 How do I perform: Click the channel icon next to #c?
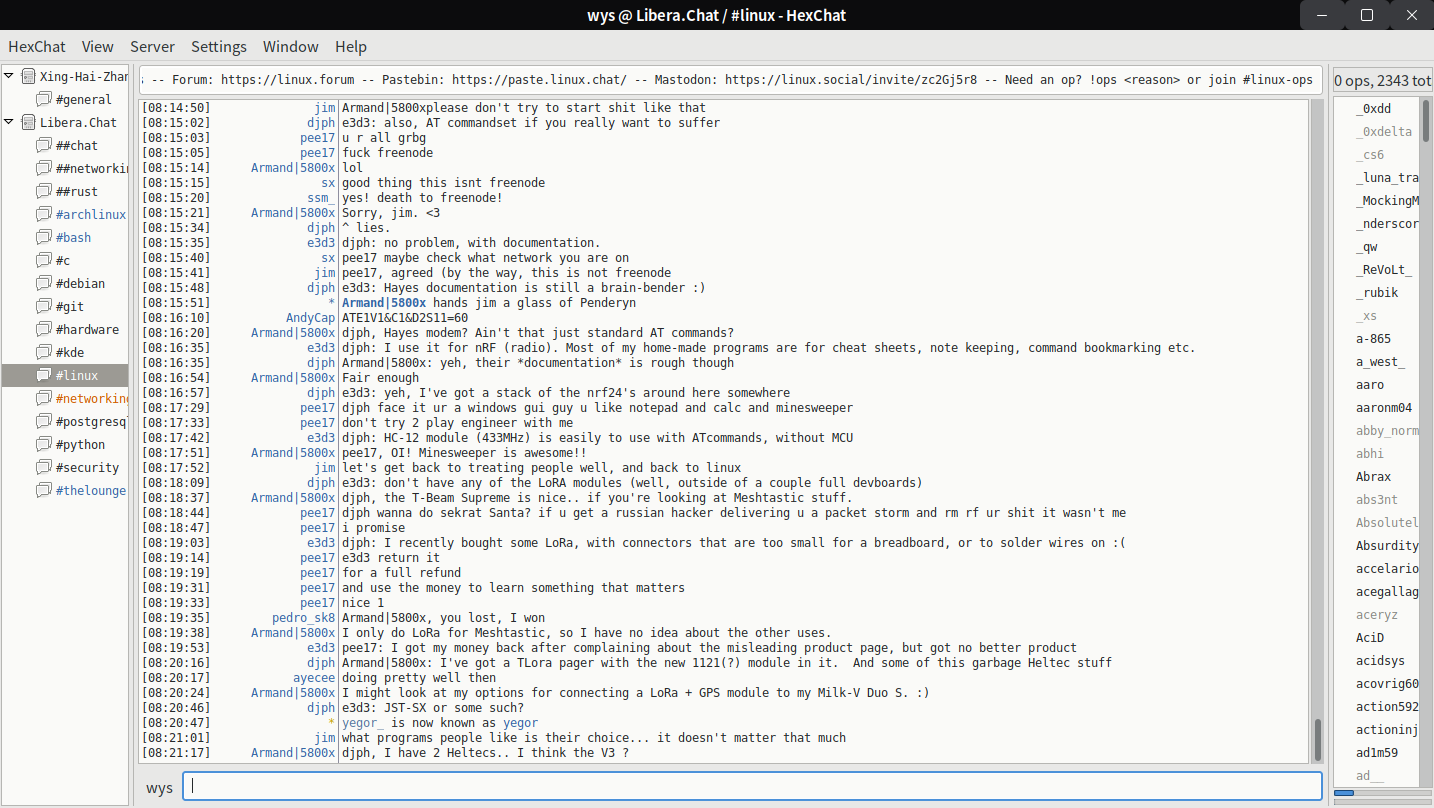pyautogui.click(x=43, y=260)
